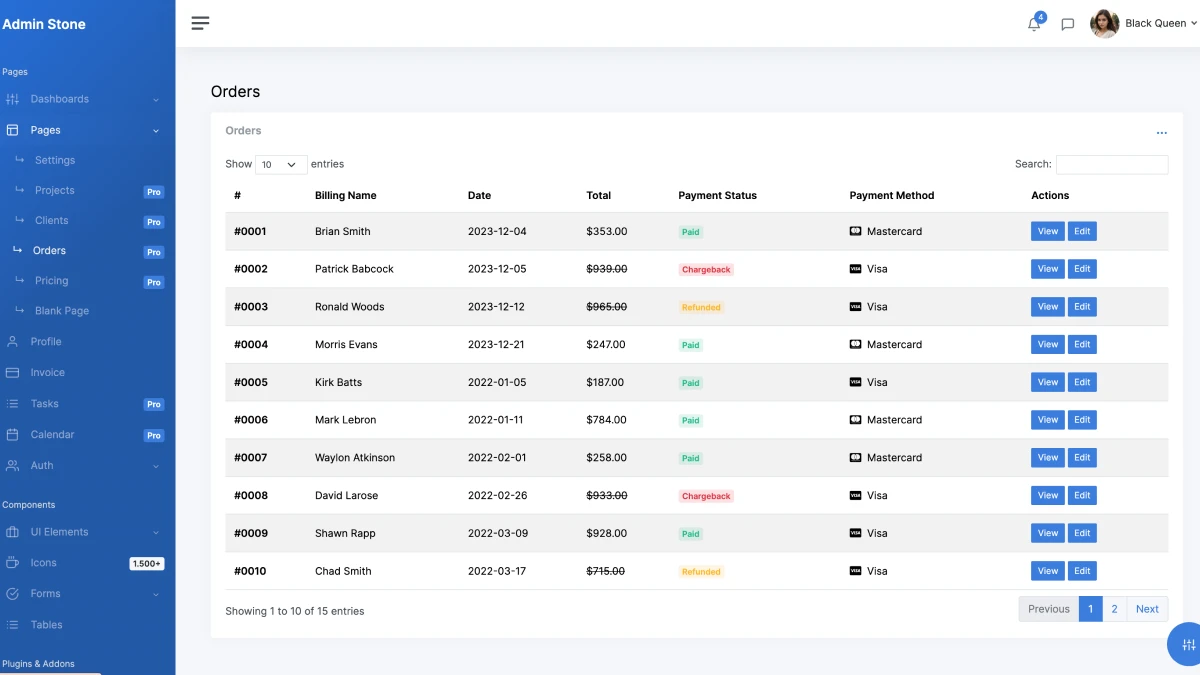Click Visa card icon for Ronald Woods
The image size is (1200, 675).
855,307
